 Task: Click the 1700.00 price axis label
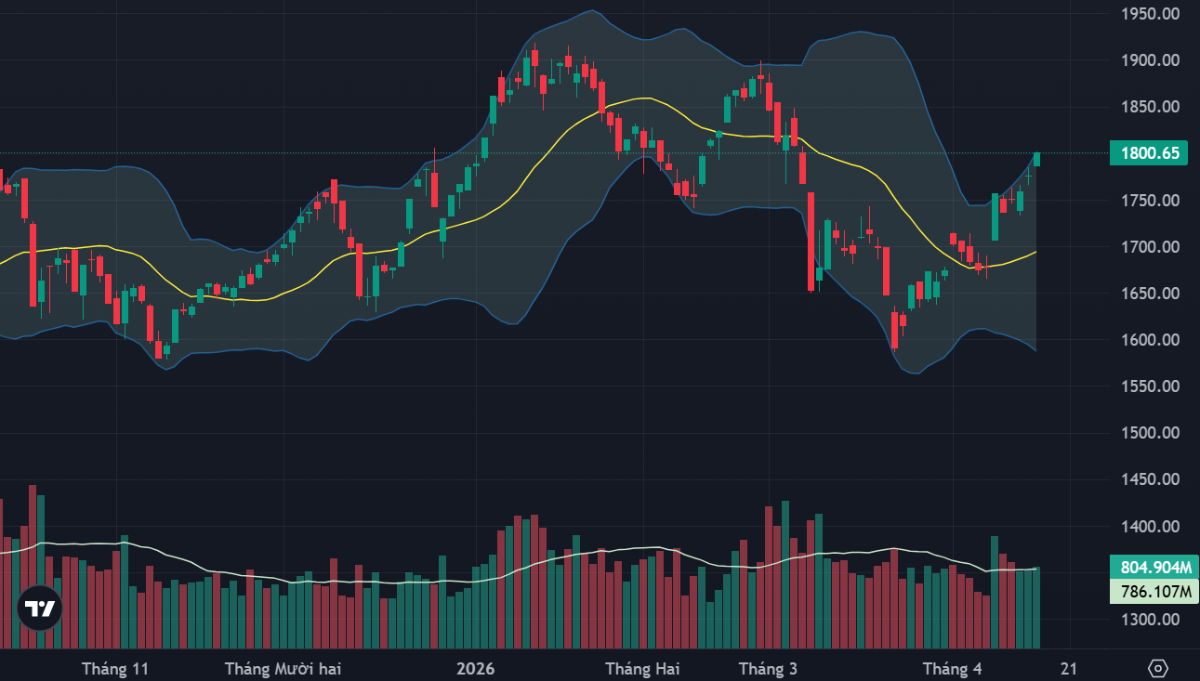[1150, 247]
